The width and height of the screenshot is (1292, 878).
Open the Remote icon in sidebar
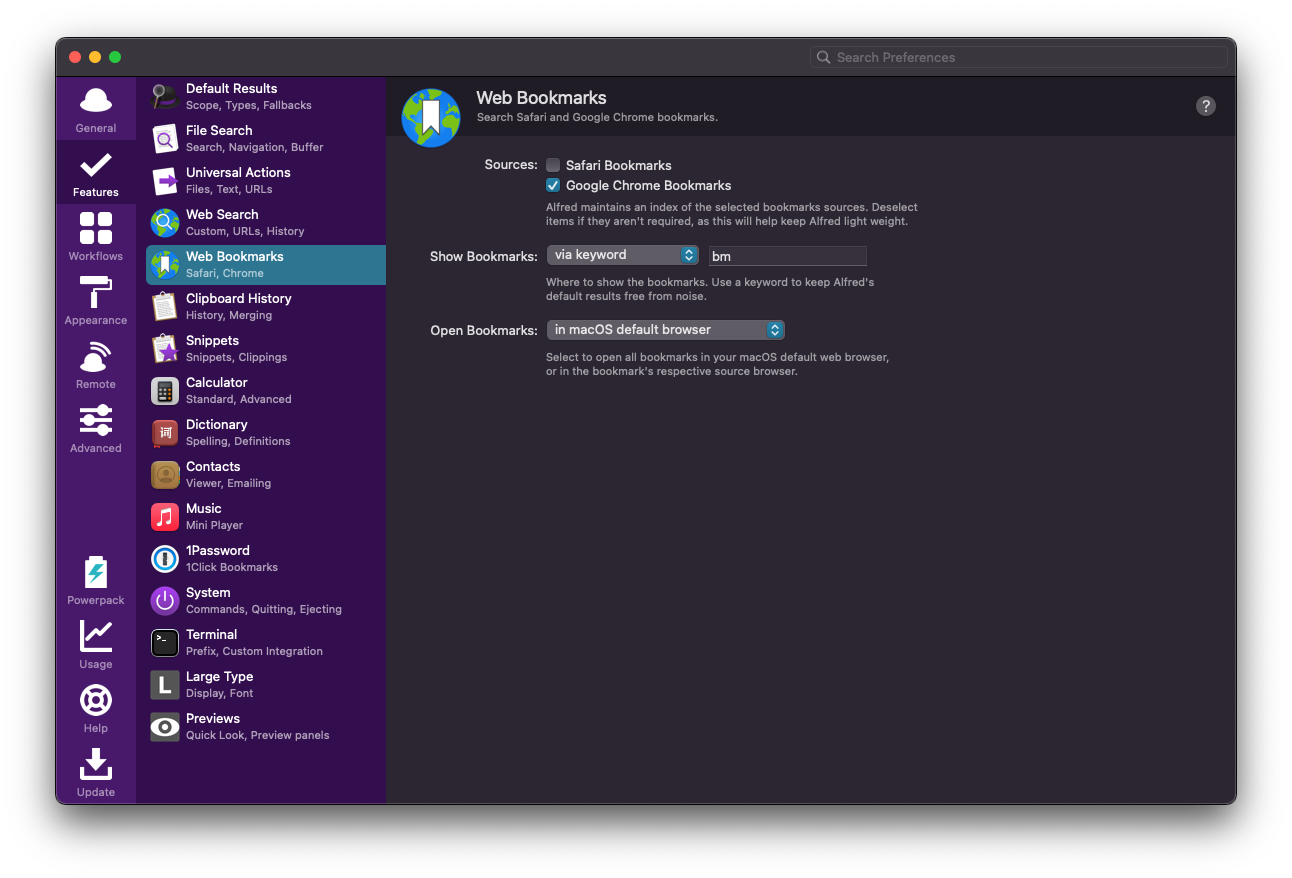pos(96,357)
